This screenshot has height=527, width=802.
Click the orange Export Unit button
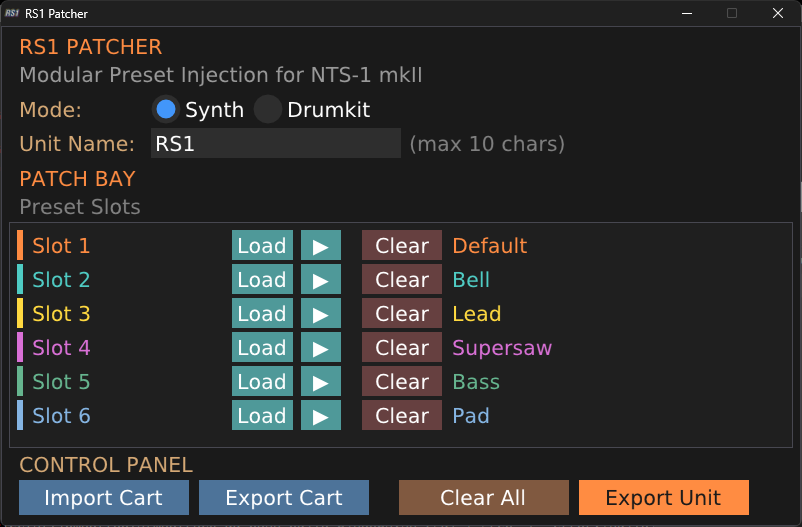pyautogui.click(x=664, y=497)
